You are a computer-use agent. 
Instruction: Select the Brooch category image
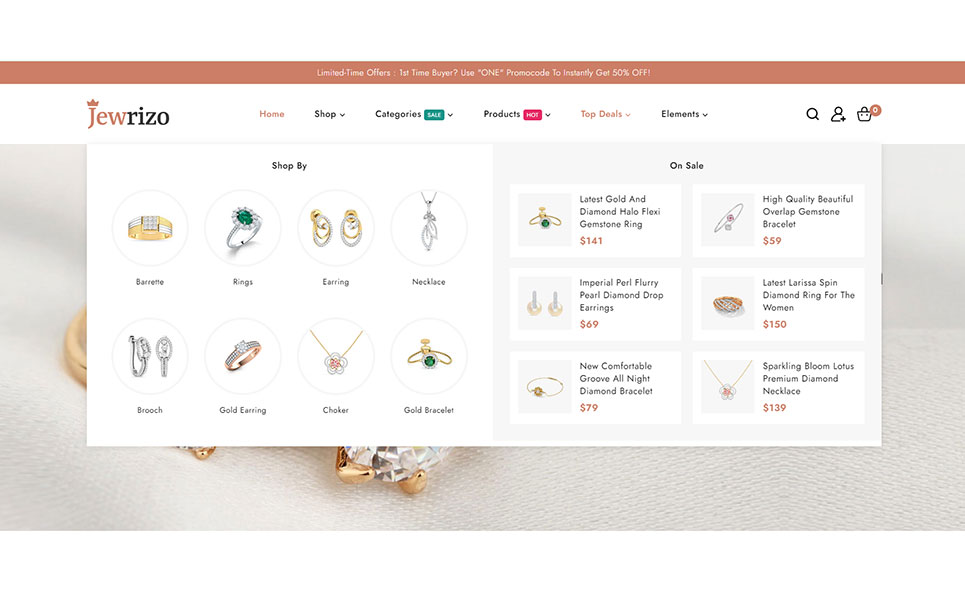click(x=150, y=356)
